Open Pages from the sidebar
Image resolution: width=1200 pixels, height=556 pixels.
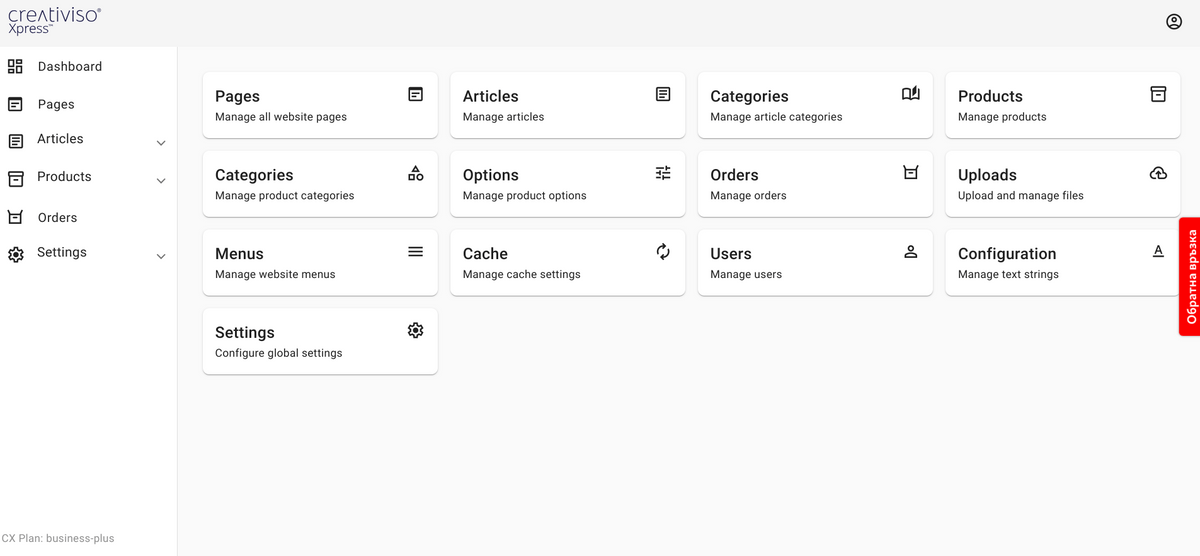tap(56, 104)
